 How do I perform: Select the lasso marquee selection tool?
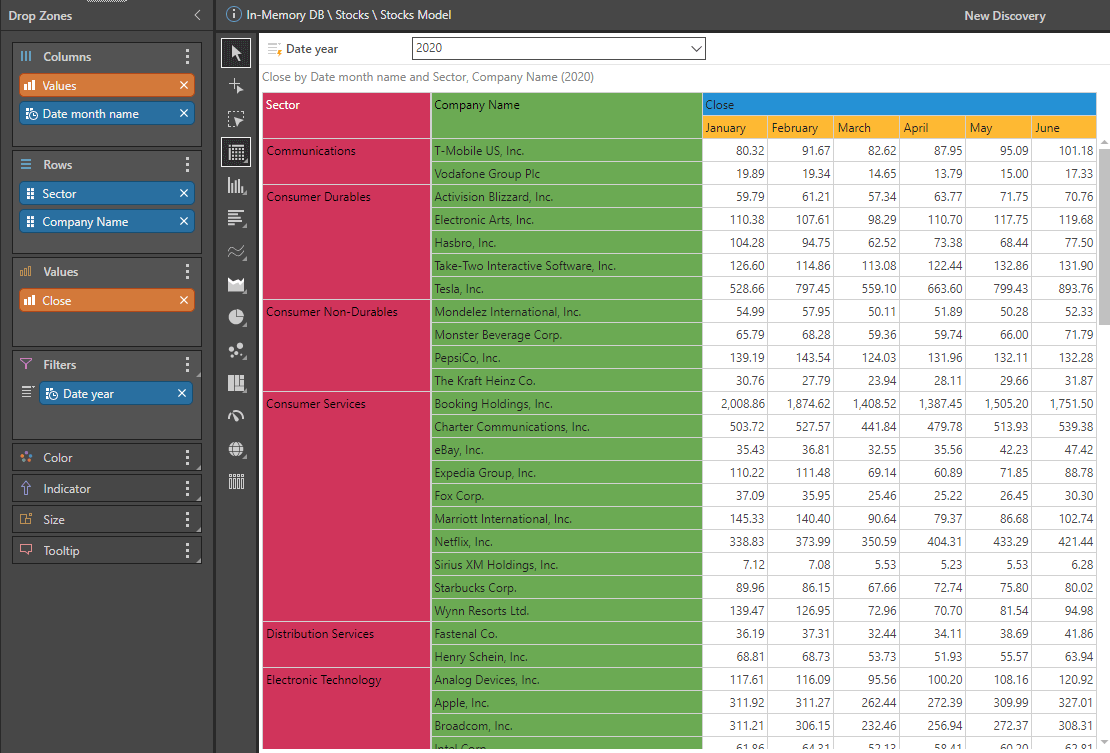(236, 119)
